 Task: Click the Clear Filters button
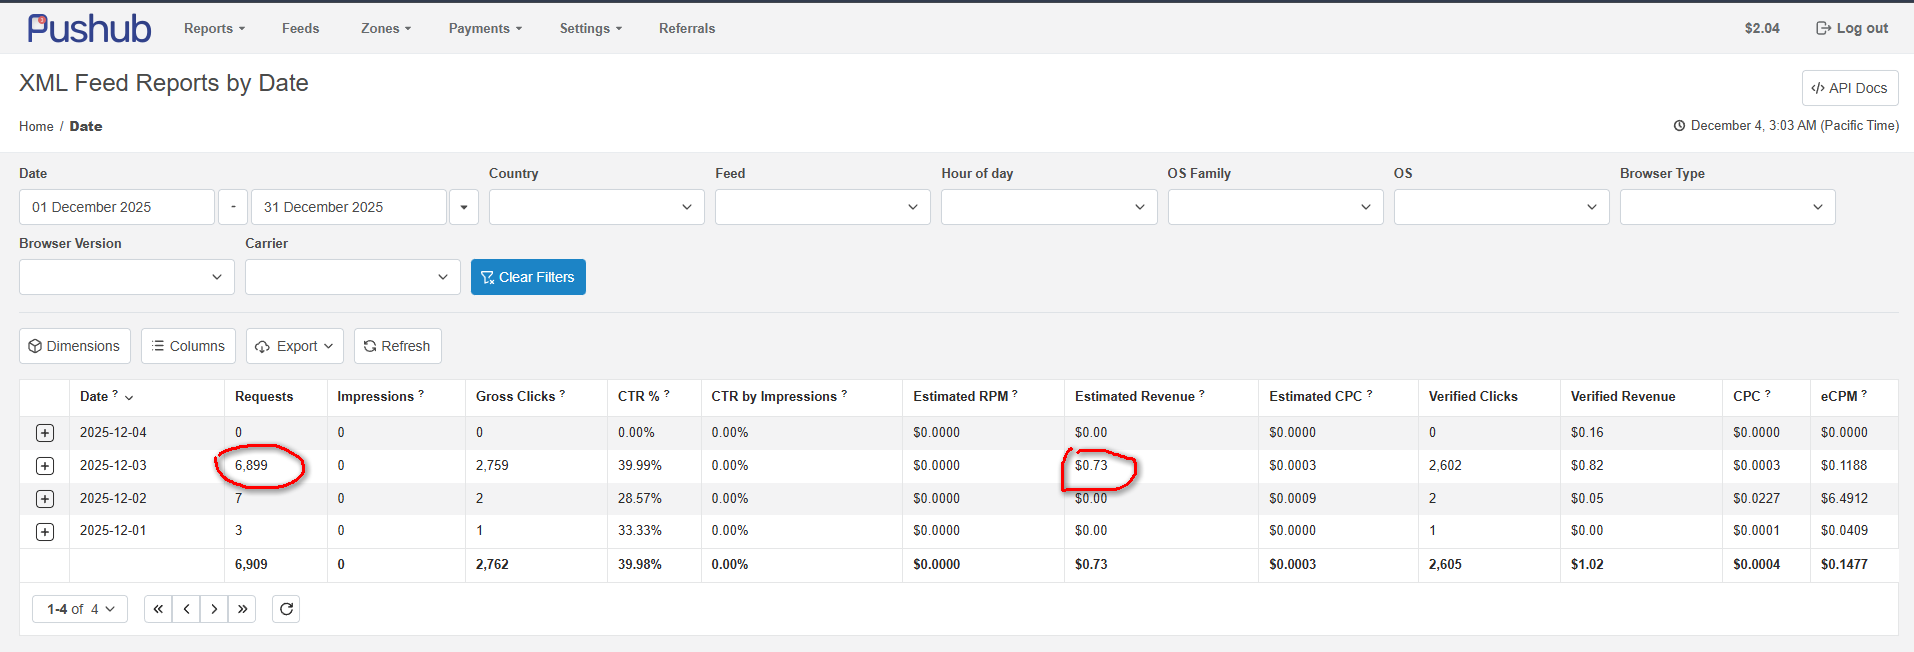coord(528,277)
